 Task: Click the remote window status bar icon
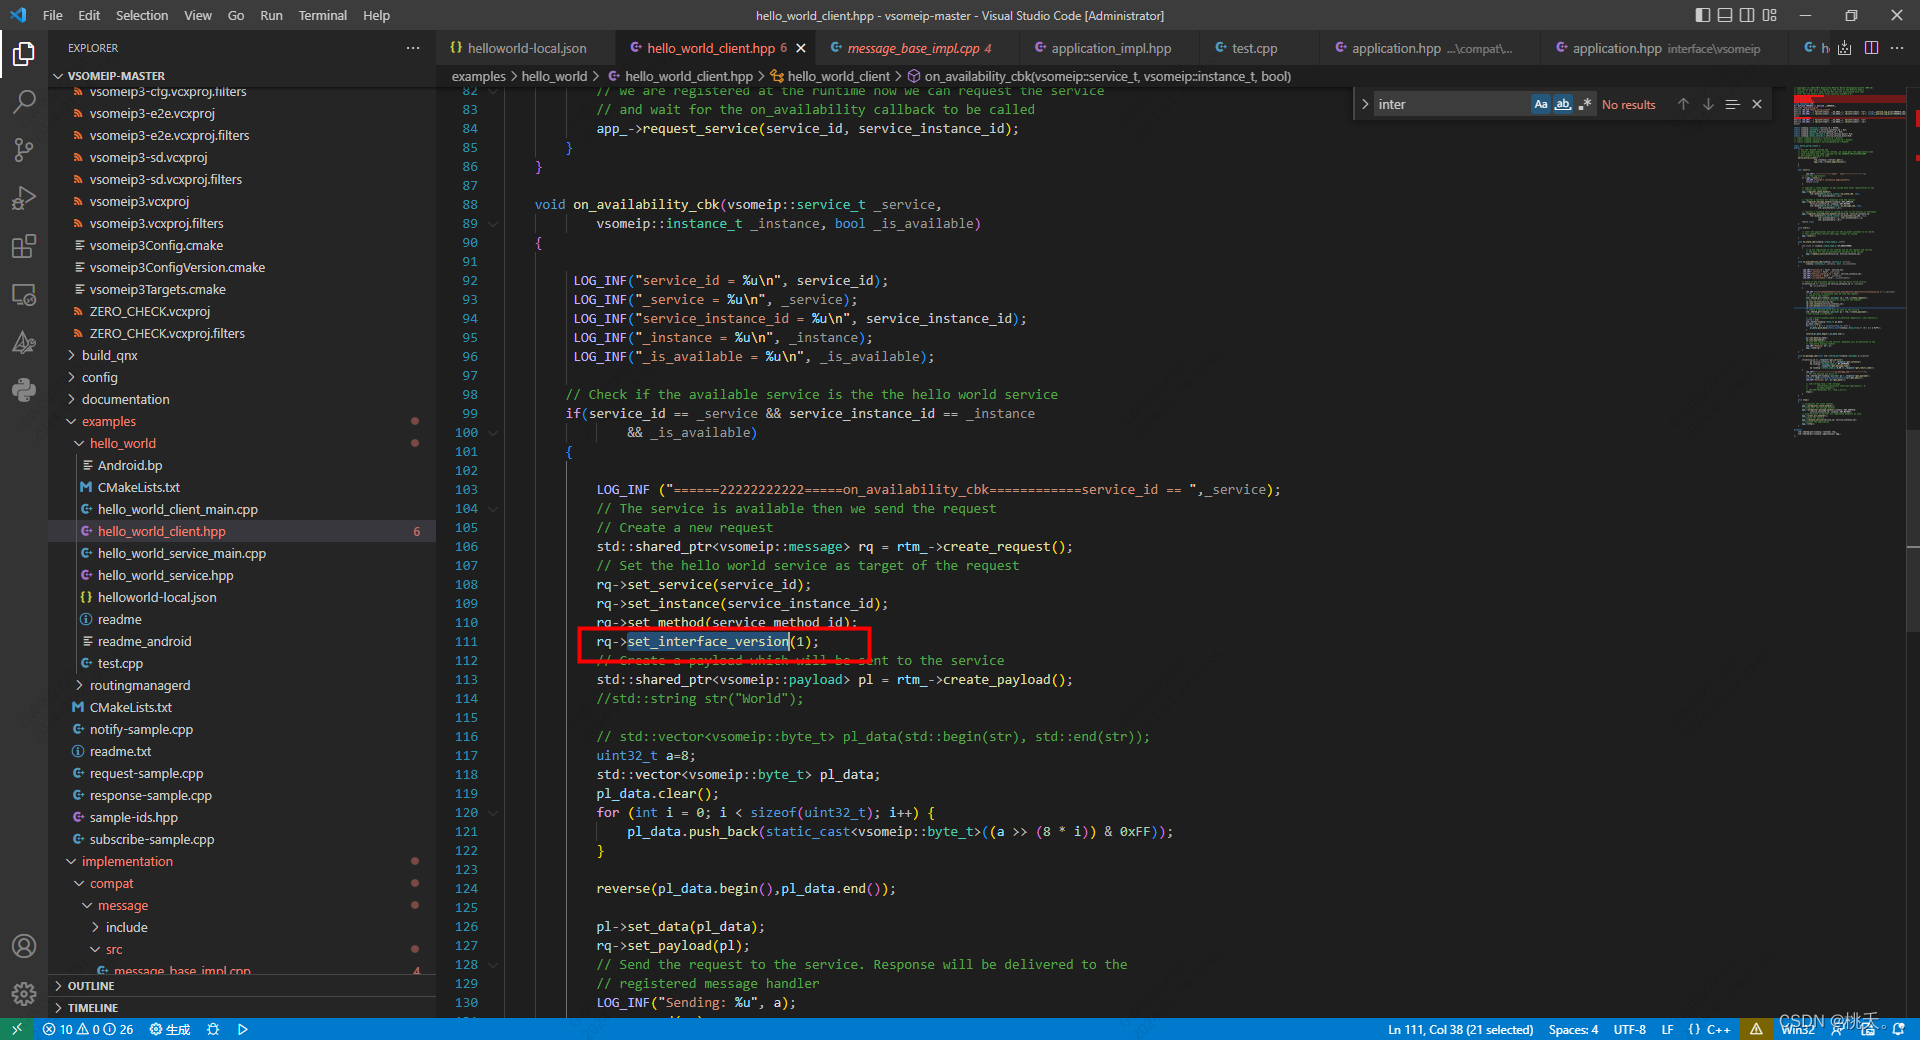17,1029
